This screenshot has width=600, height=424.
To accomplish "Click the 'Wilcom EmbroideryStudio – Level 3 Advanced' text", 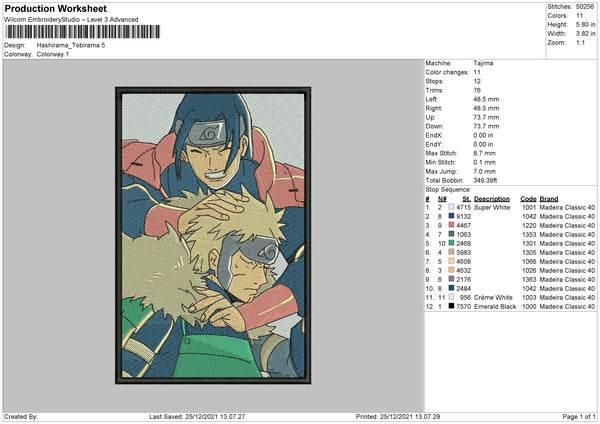I will tap(71, 20).
